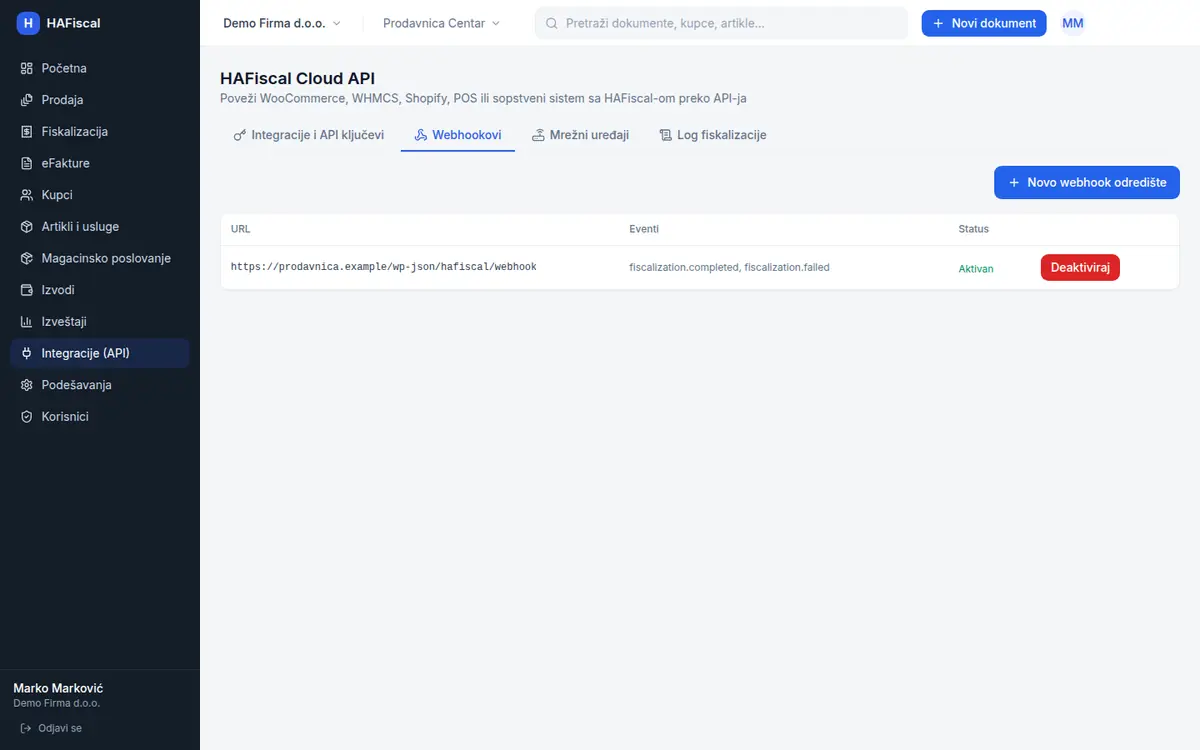This screenshot has height=750, width=1200.
Task: Open eFakture in the sidebar
Action: 100,163
